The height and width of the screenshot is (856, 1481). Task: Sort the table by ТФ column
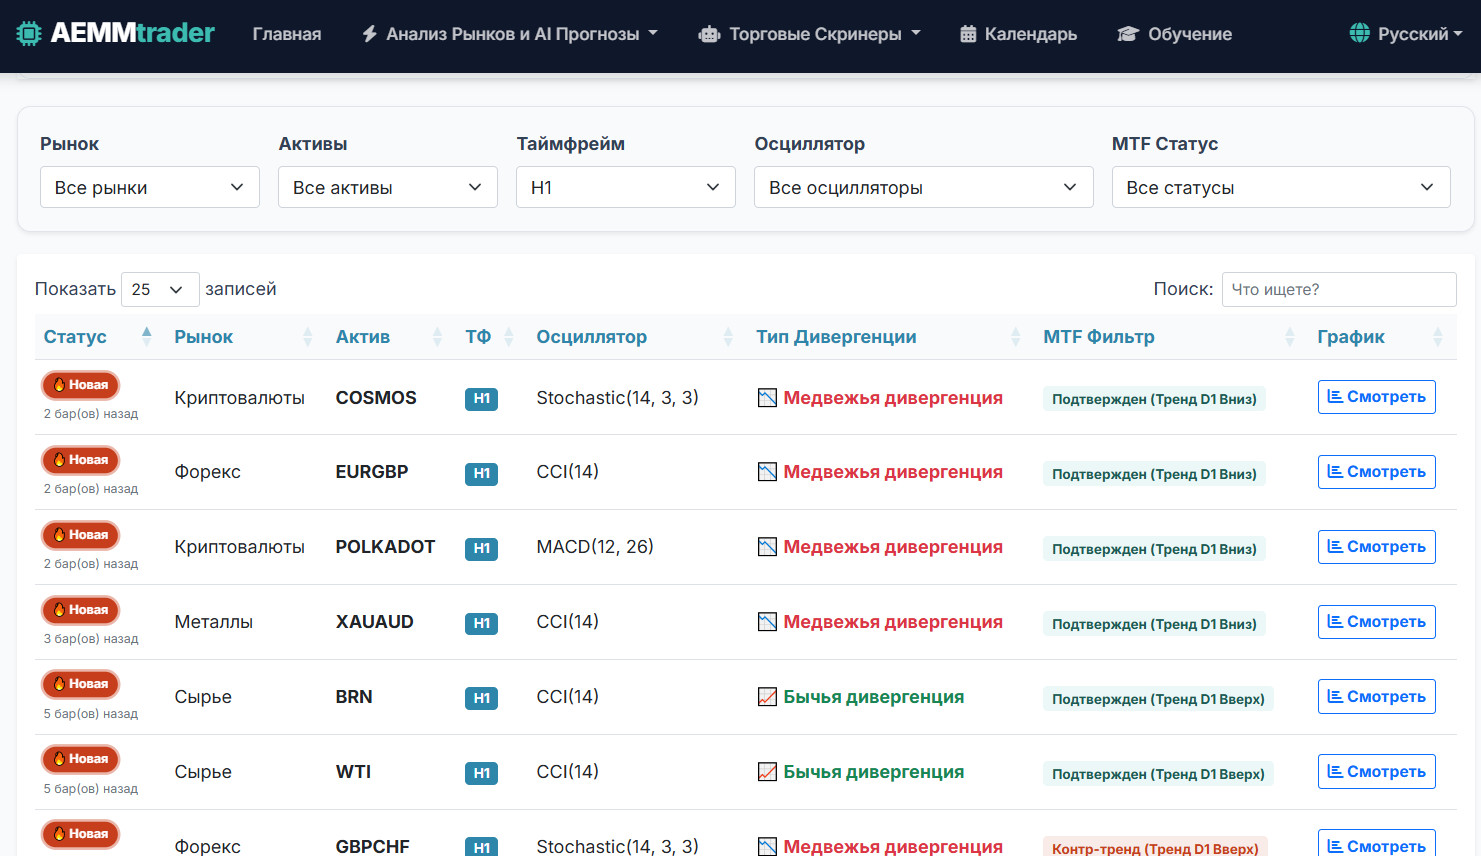[x=489, y=337]
